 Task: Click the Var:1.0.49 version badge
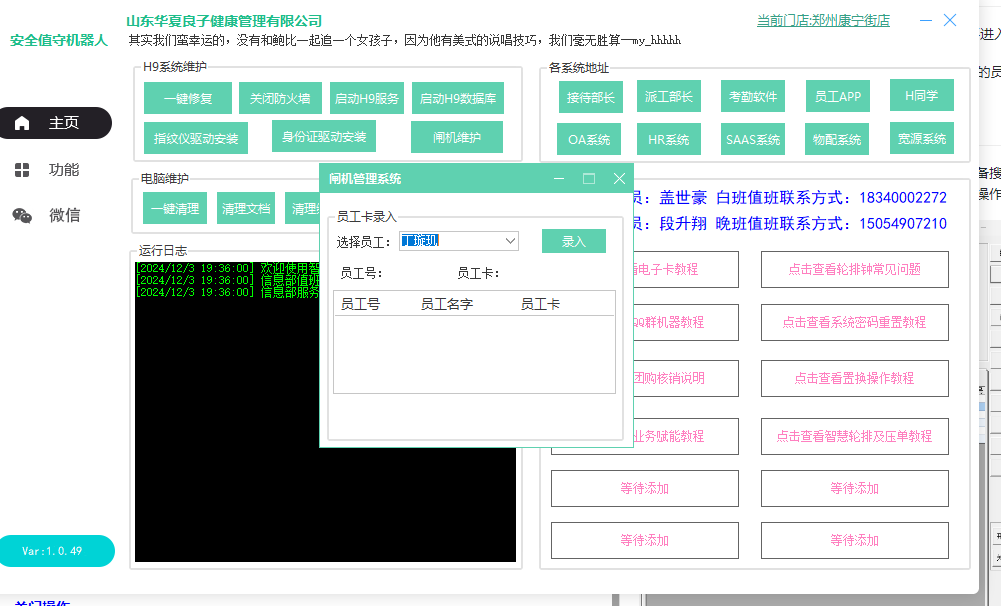pos(52,551)
